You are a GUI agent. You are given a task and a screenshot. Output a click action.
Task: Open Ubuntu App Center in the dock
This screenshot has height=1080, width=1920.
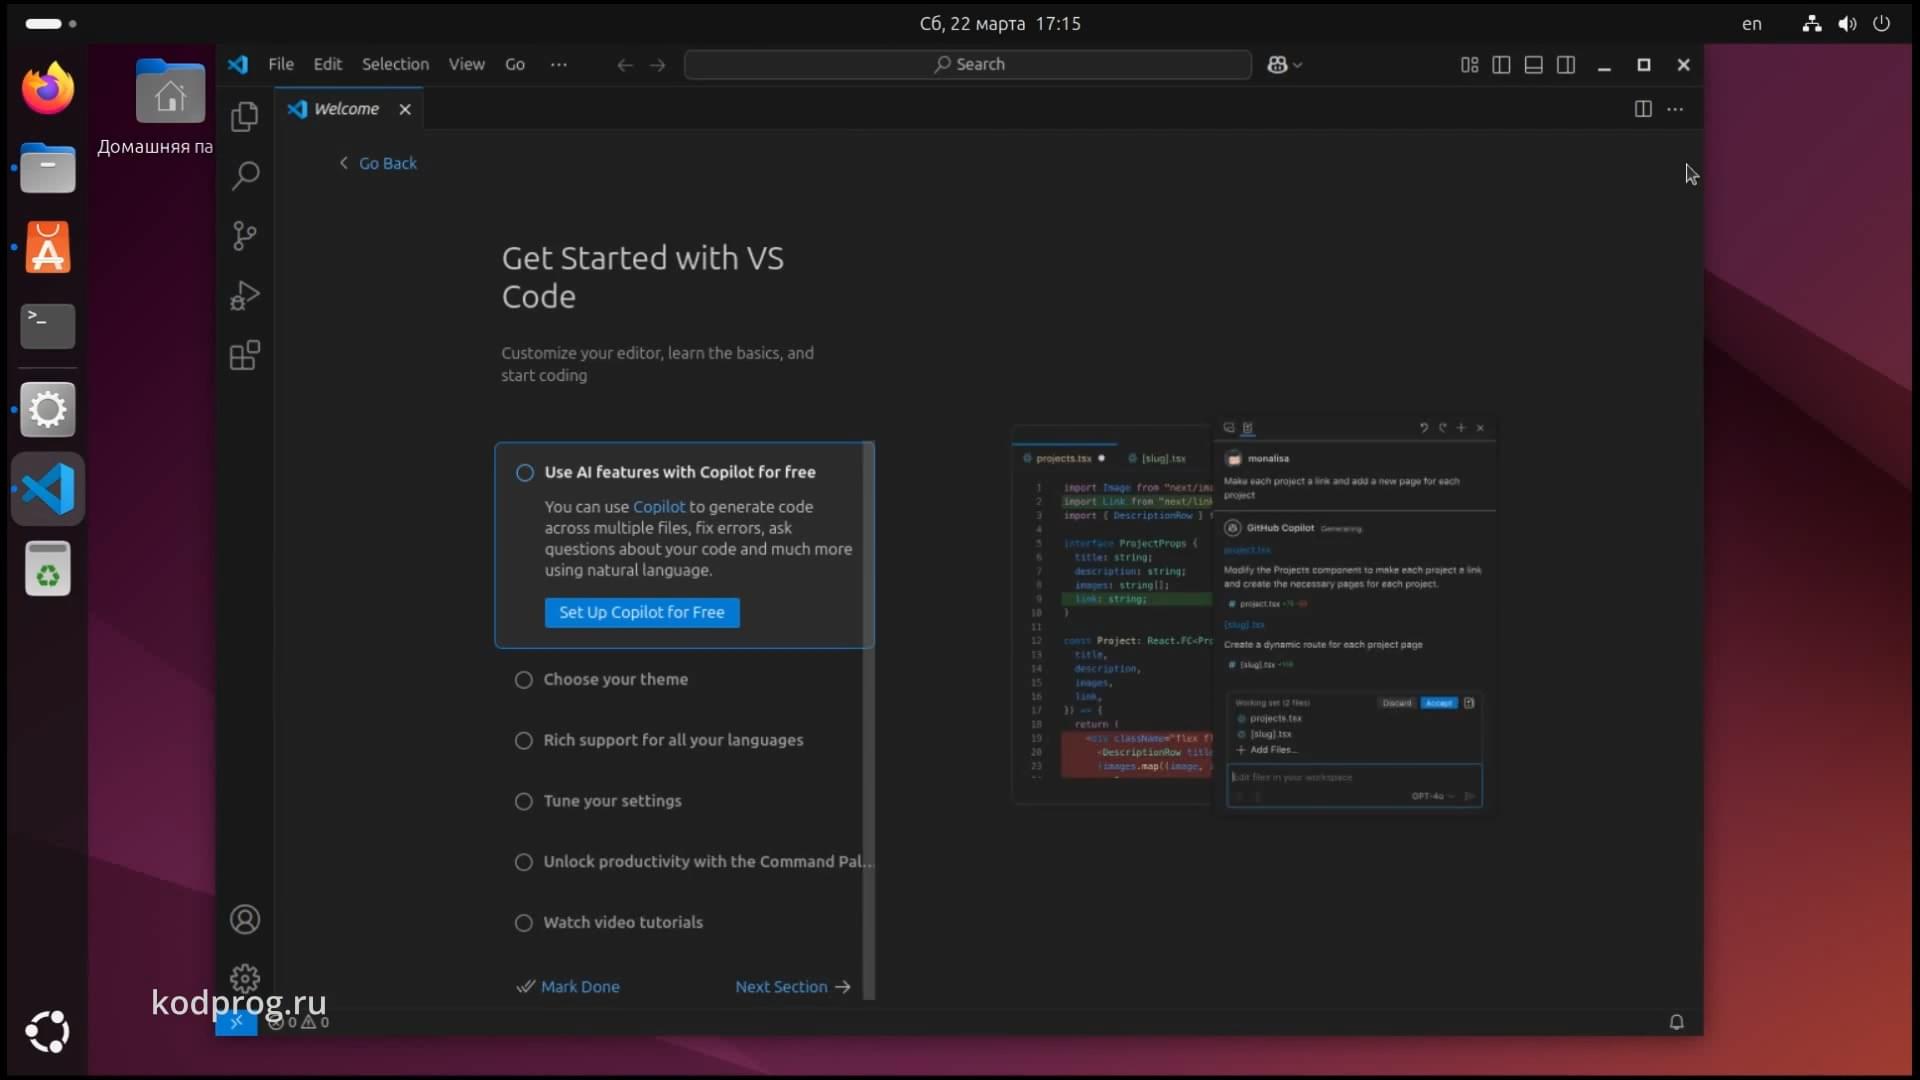[x=48, y=247]
